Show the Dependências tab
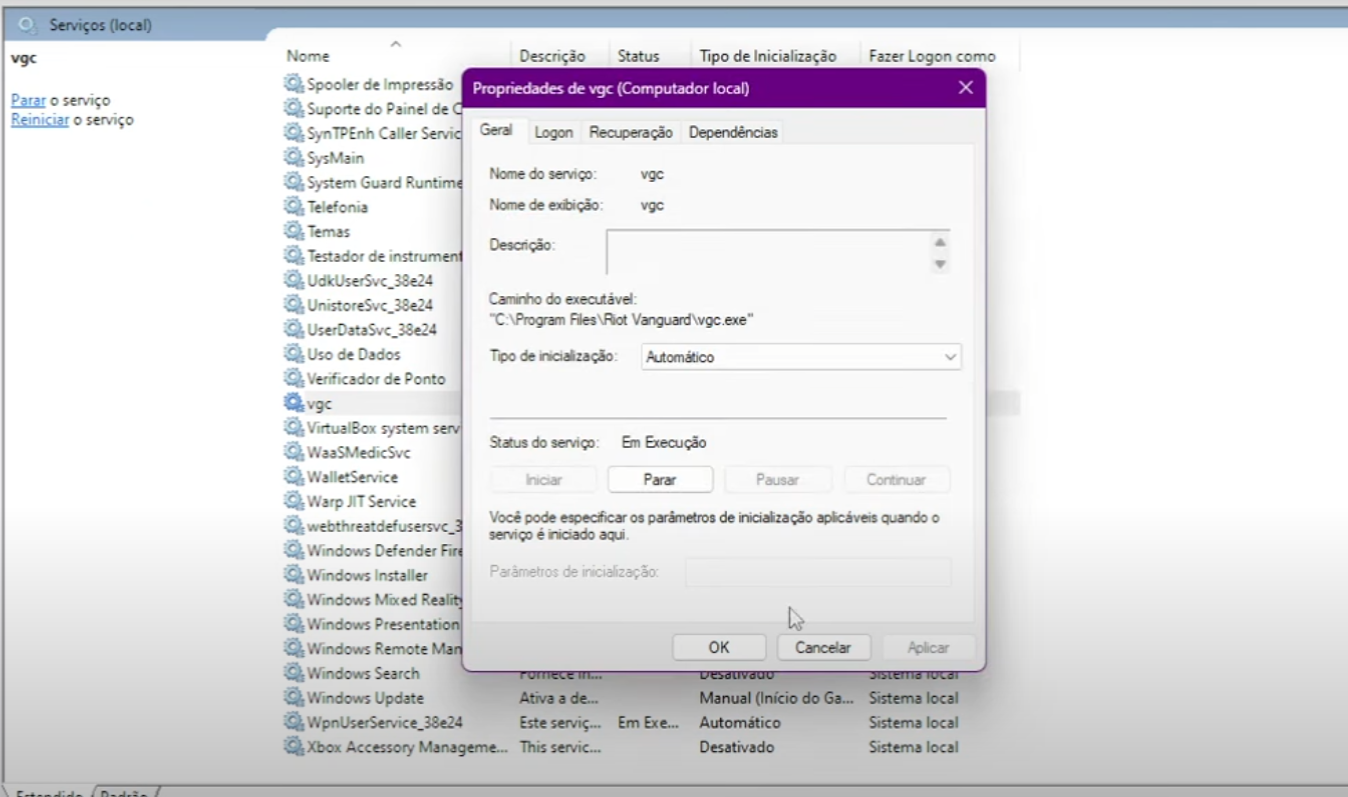 click(x=733, y=132)
